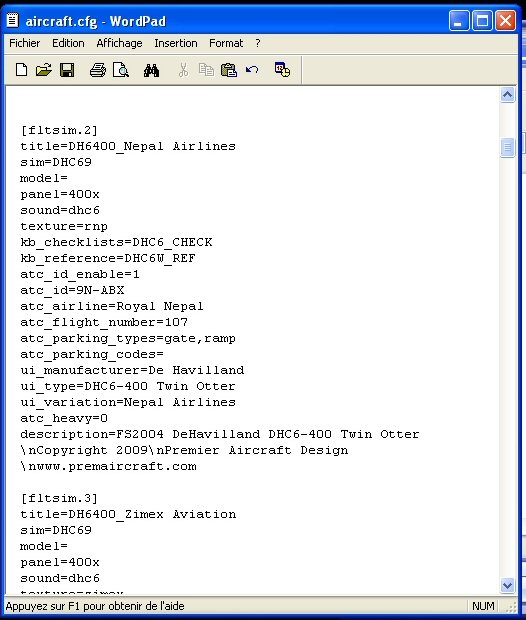Click the scrollbar down arrow
The height and width of the screenshot is (620, 526).
[x=507, y=585]
